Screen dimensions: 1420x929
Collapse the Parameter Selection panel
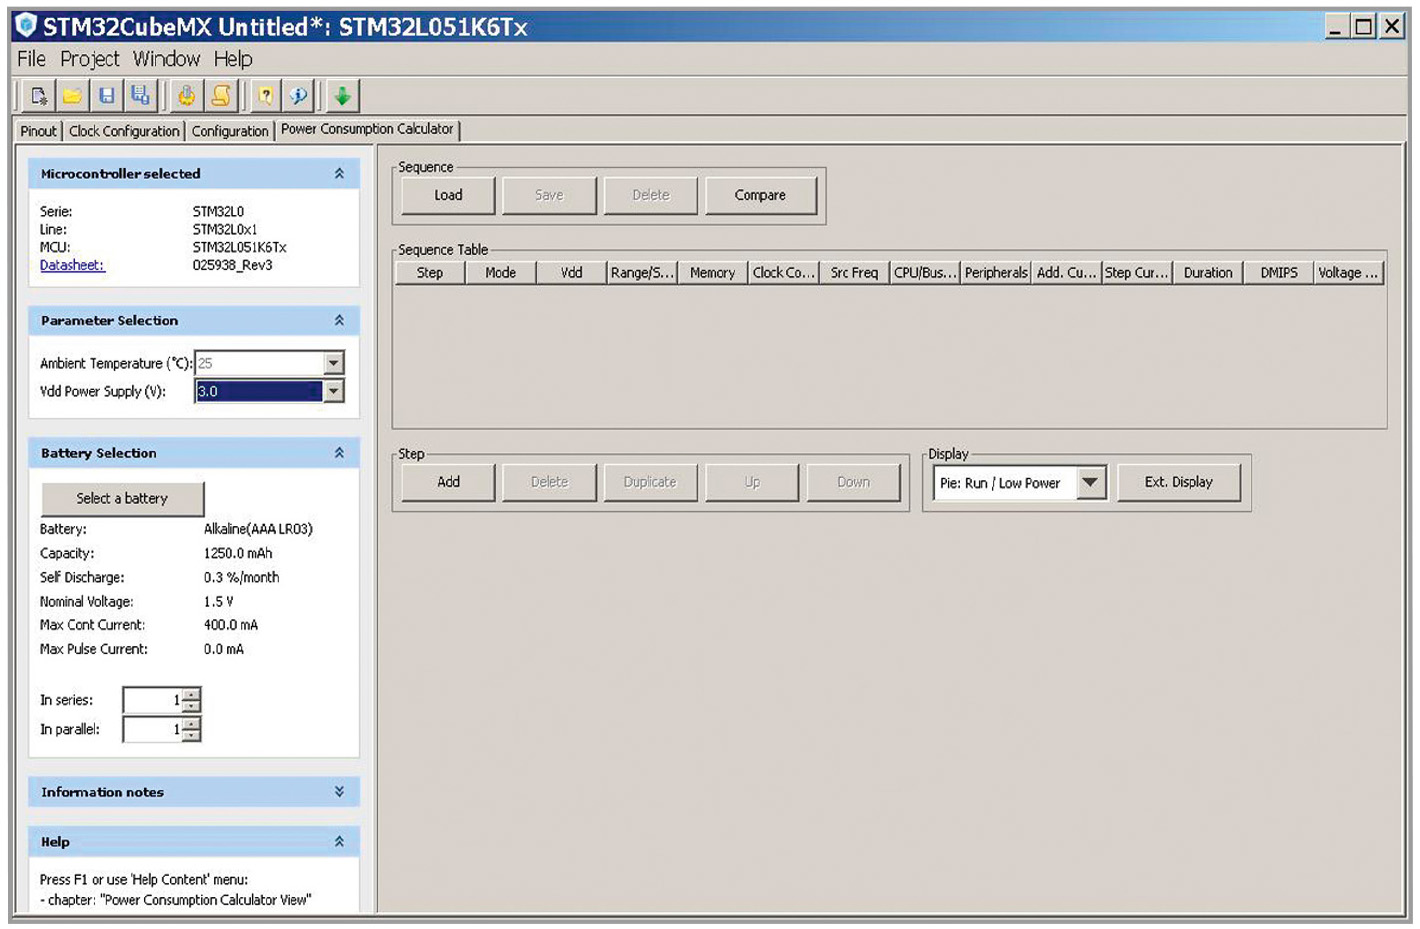tap(339, 321)
